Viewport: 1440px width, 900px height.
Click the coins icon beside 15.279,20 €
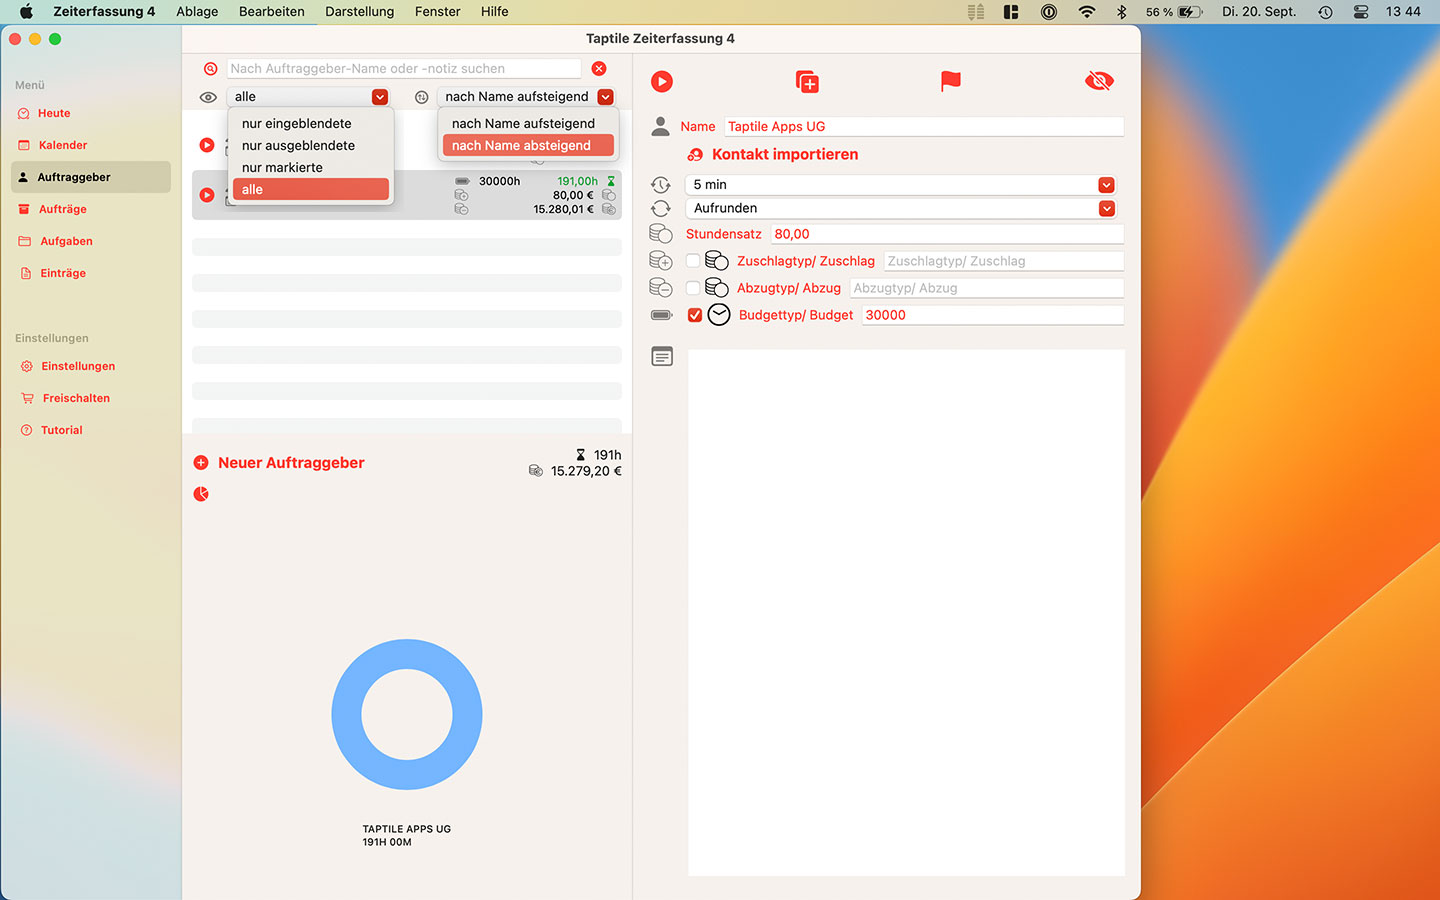coord(536,471)
